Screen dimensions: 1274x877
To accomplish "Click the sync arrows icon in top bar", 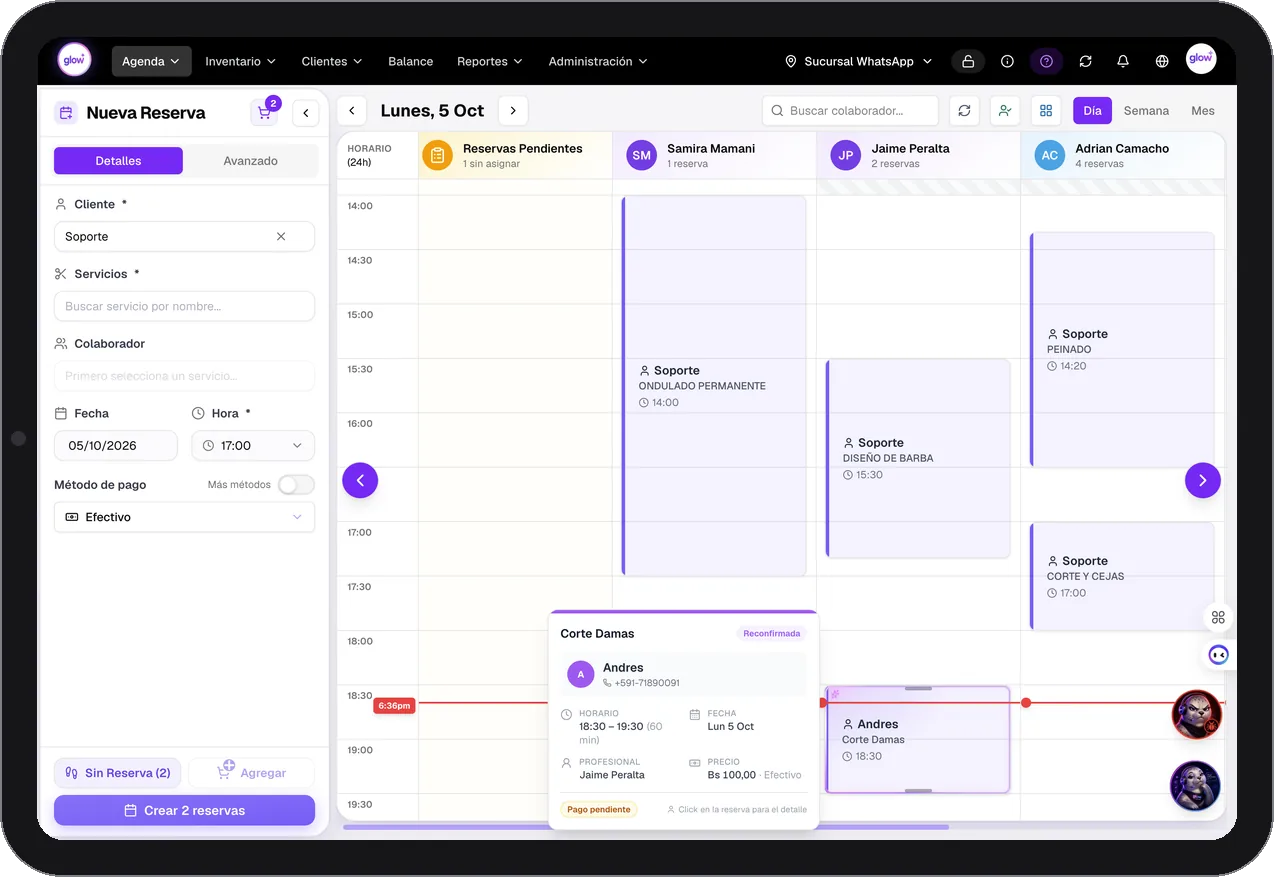I will (x=1085, y=61).
